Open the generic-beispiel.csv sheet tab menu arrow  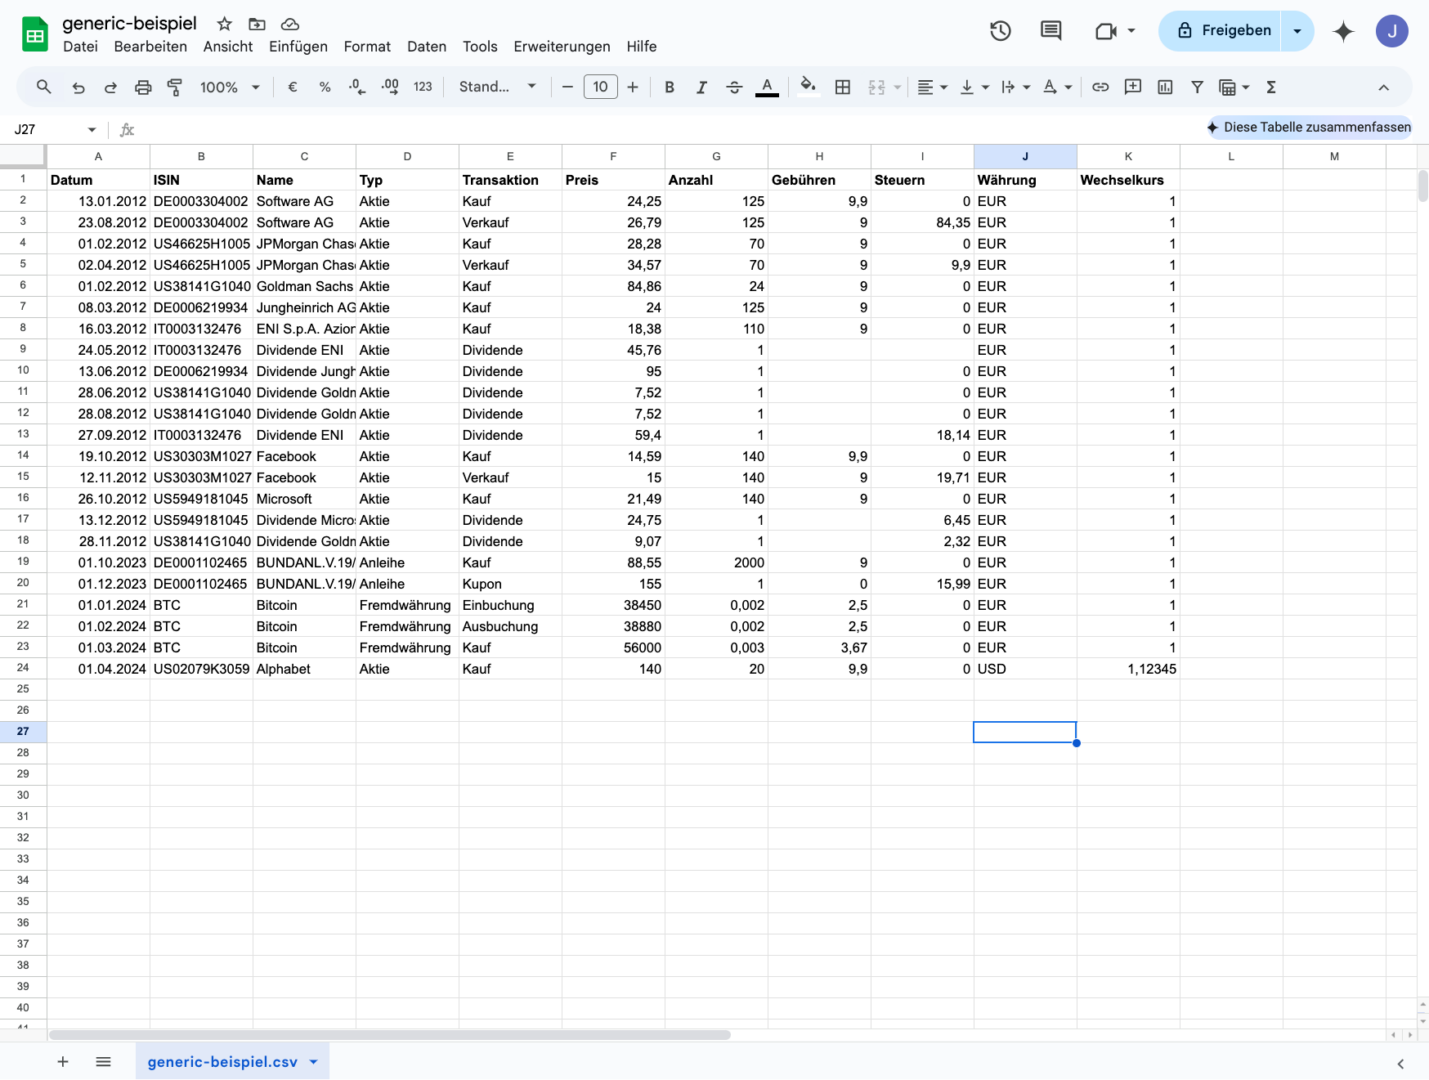(x=314, y=1062)
